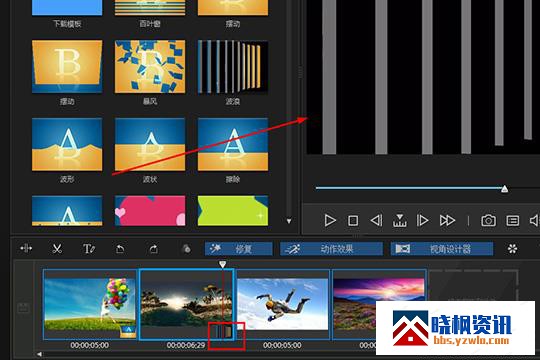Stop the preview playback
The image size is (540, 360).
tap(353, 220)
